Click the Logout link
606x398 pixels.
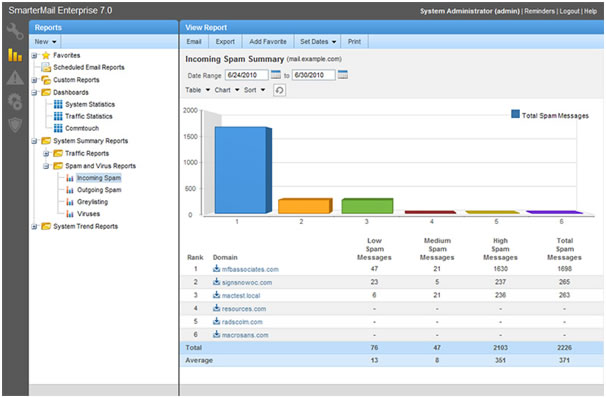[569, 11]
